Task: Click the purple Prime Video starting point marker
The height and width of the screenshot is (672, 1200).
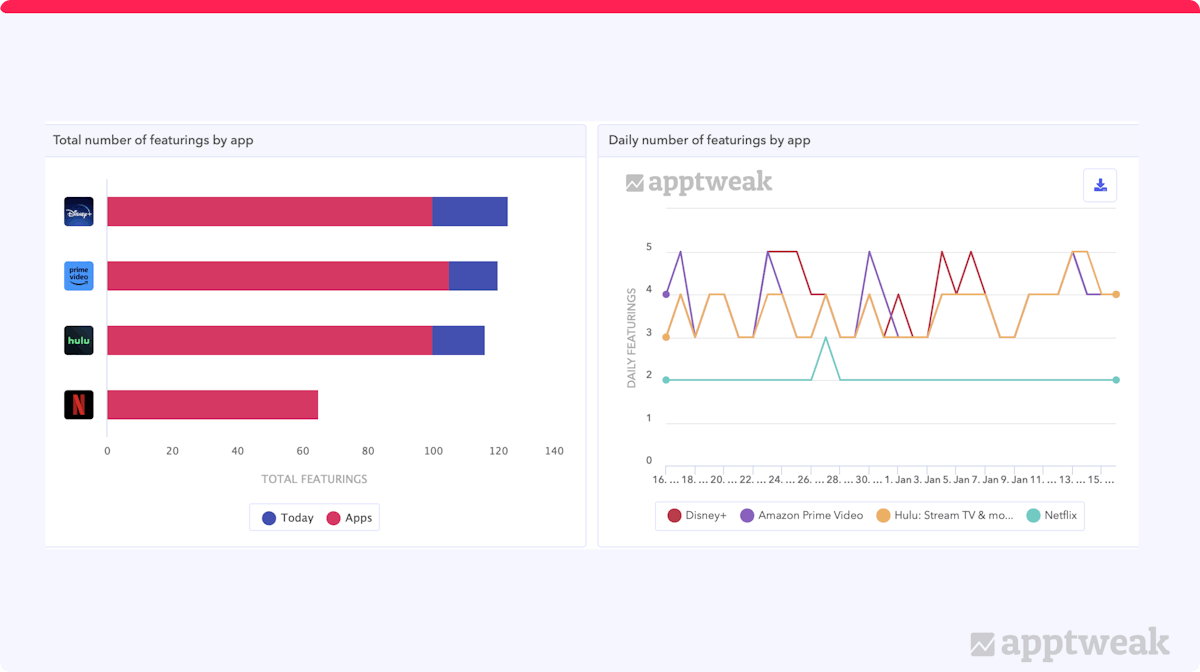Action: pyautogui.click(x=666, y=294)
